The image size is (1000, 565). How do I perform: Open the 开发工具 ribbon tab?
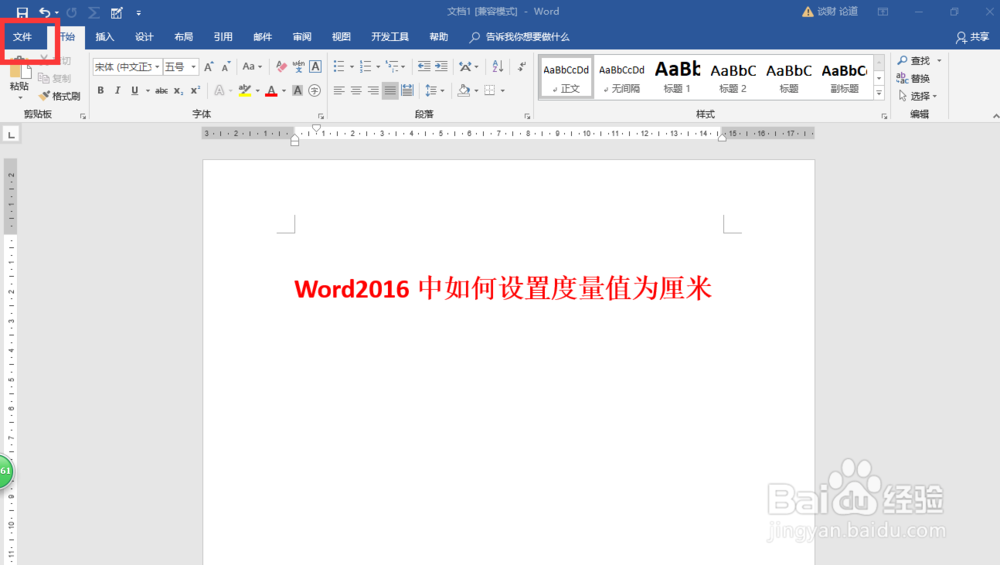[x=390, y=37]
